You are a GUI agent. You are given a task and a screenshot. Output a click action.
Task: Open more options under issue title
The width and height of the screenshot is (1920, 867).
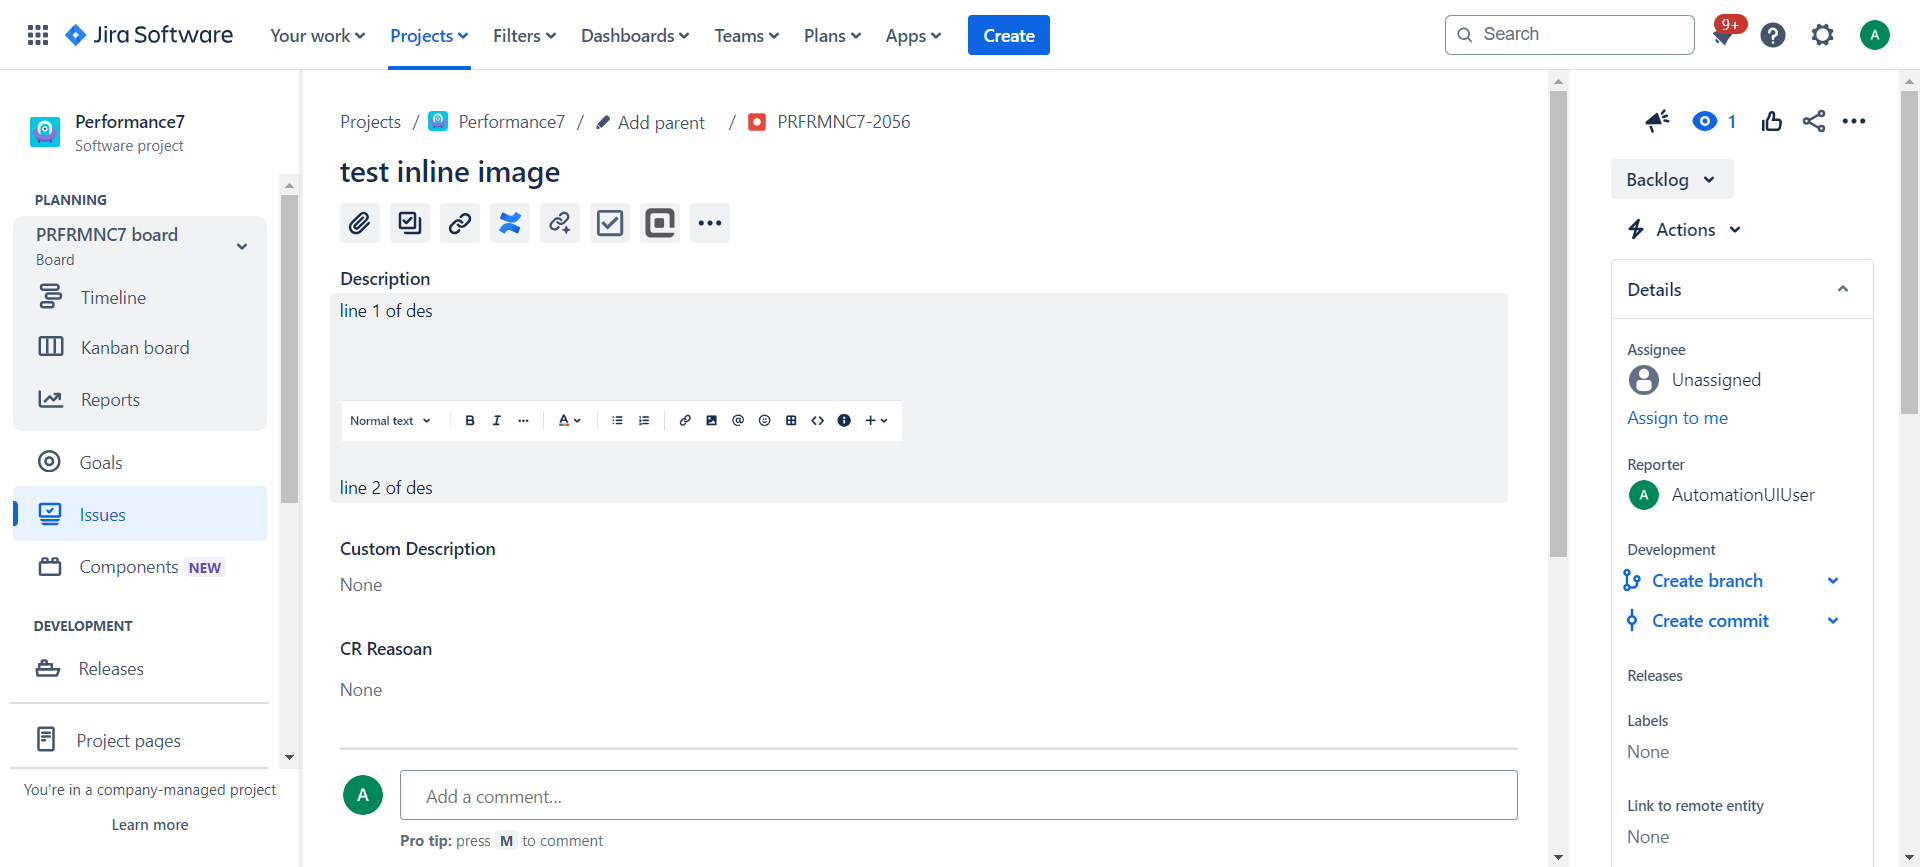(710, 223)
